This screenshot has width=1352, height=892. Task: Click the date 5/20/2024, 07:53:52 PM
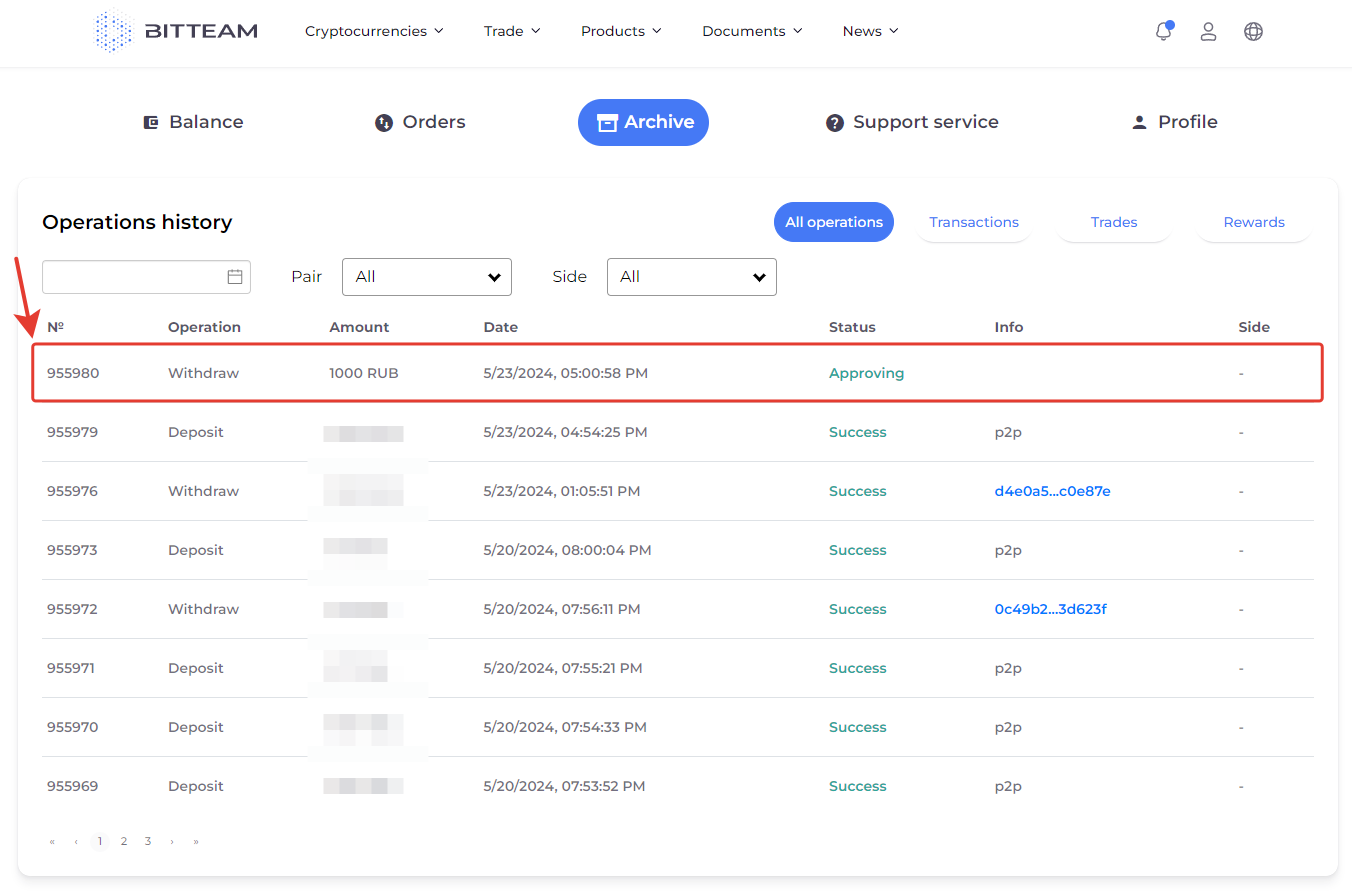click(x=564, y=786)
